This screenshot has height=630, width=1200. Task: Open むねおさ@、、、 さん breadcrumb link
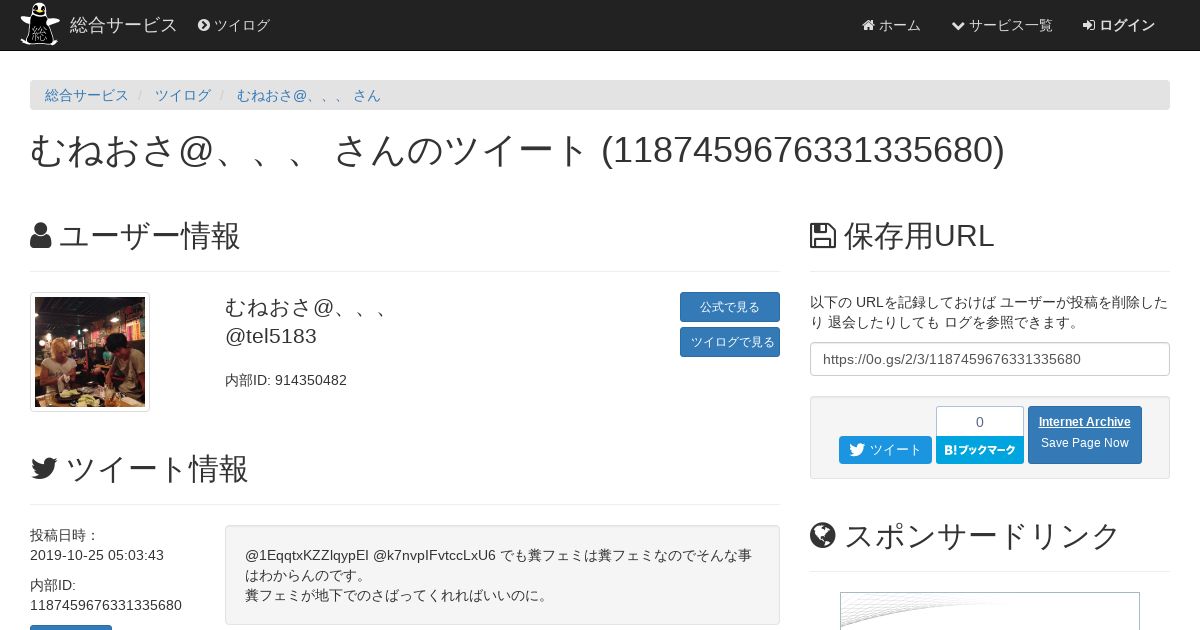pyautogui.click(x=308, y=95)
